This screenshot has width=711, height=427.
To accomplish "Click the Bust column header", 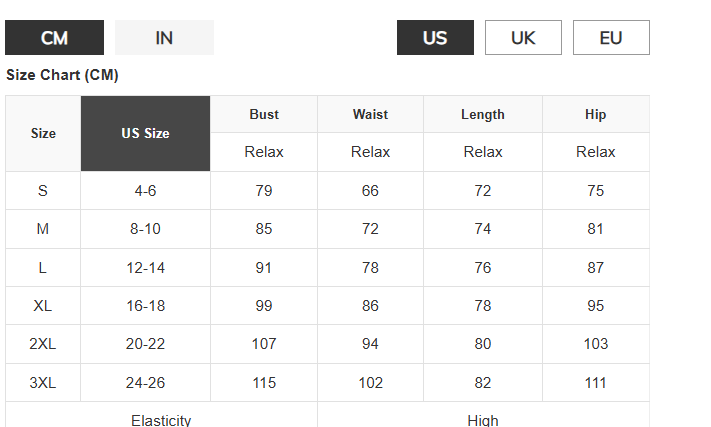I will coord(264,114).
